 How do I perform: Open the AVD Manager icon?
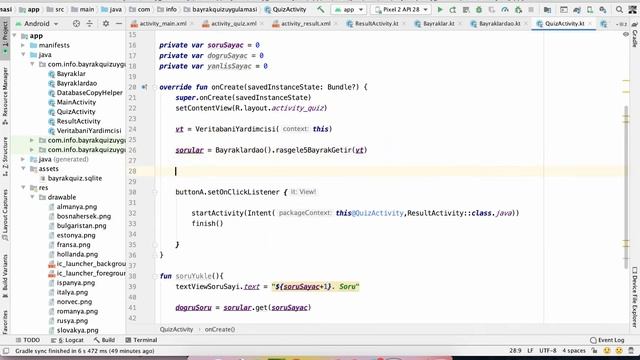point(590,9)
